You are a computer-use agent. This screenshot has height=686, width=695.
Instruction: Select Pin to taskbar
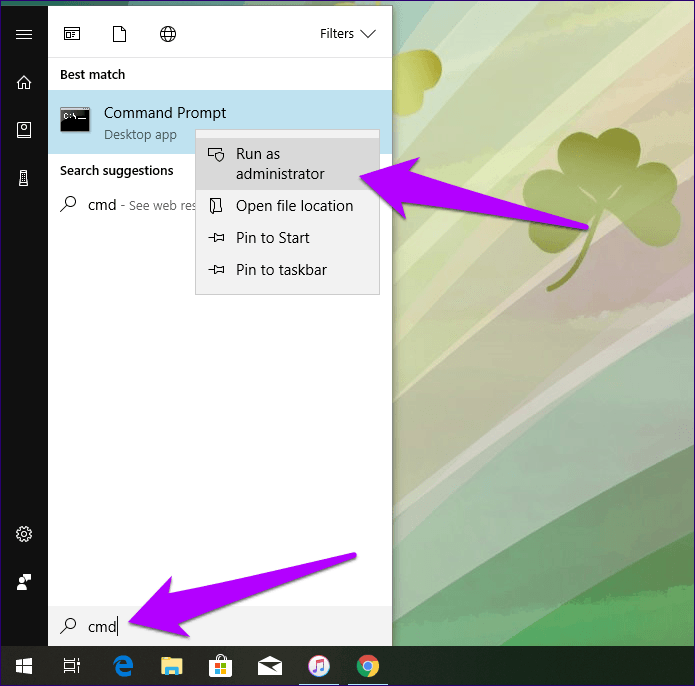(287, 270)
